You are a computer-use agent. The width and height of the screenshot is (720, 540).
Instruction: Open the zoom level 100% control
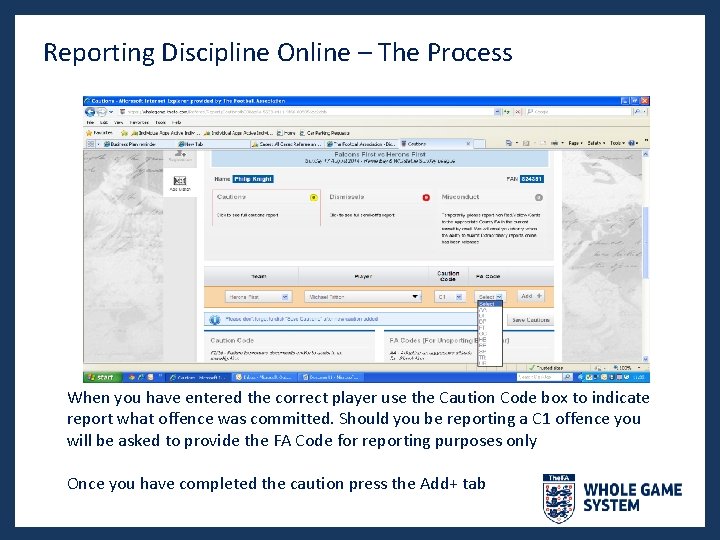(x=625, y=368)
